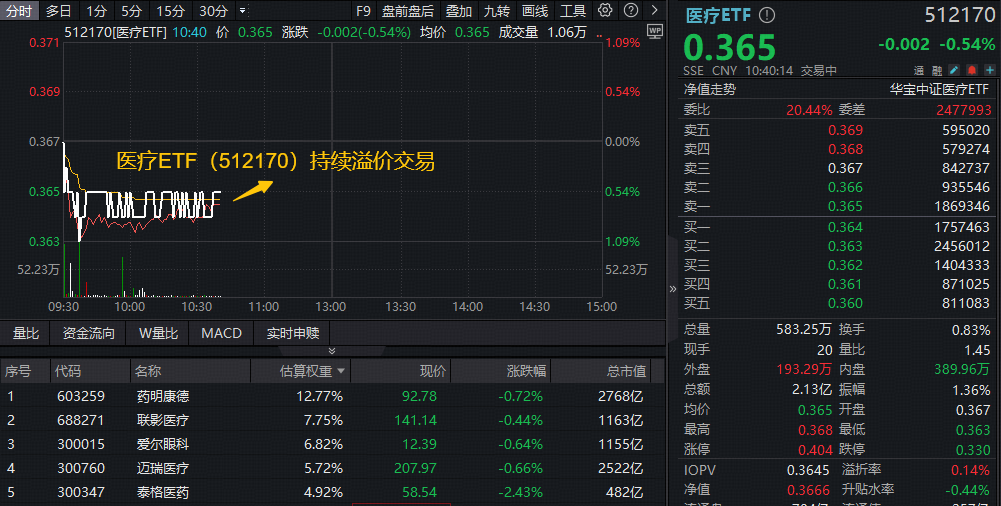The width and height of the screenshot is (1001, 506).
Task: Open the 工具 tools button
Action: 573,11
